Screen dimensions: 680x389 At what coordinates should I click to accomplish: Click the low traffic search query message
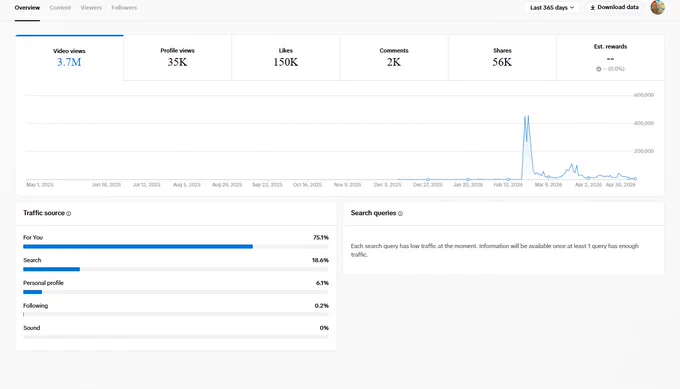494,250
